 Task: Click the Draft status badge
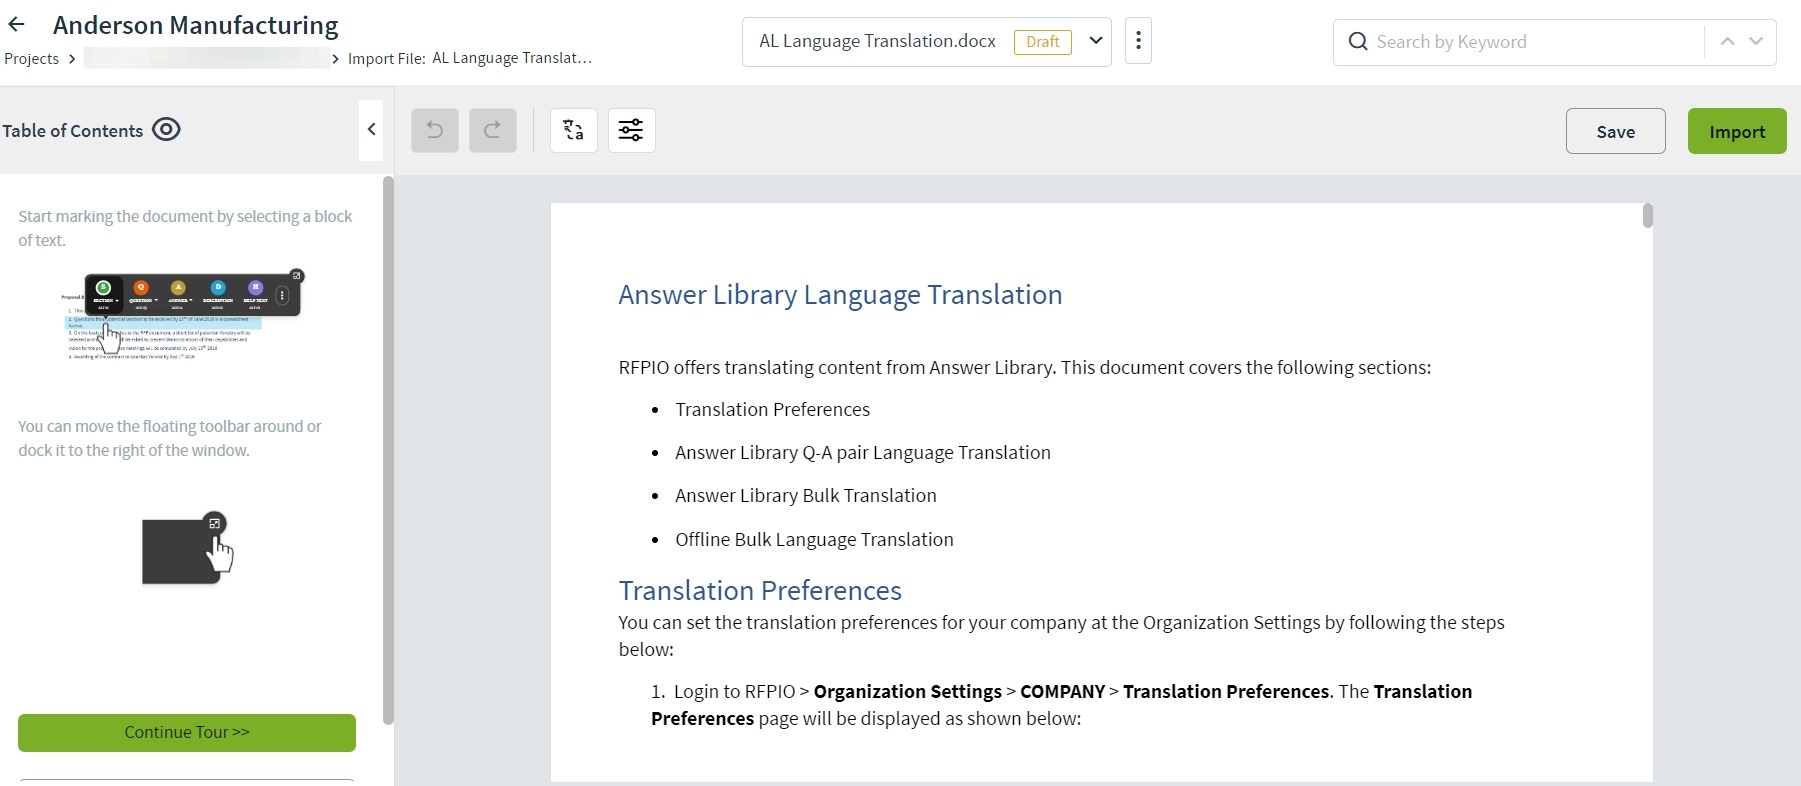coord(1043,42)
